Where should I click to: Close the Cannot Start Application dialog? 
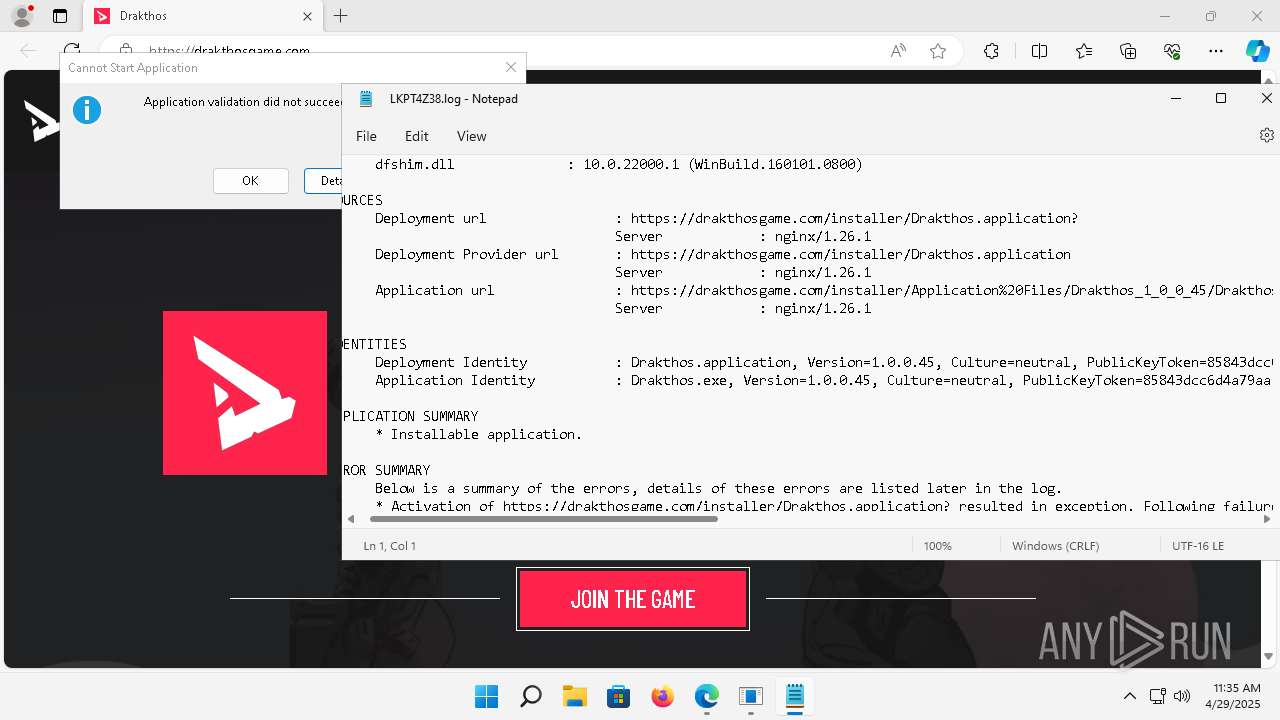point(511,67)
